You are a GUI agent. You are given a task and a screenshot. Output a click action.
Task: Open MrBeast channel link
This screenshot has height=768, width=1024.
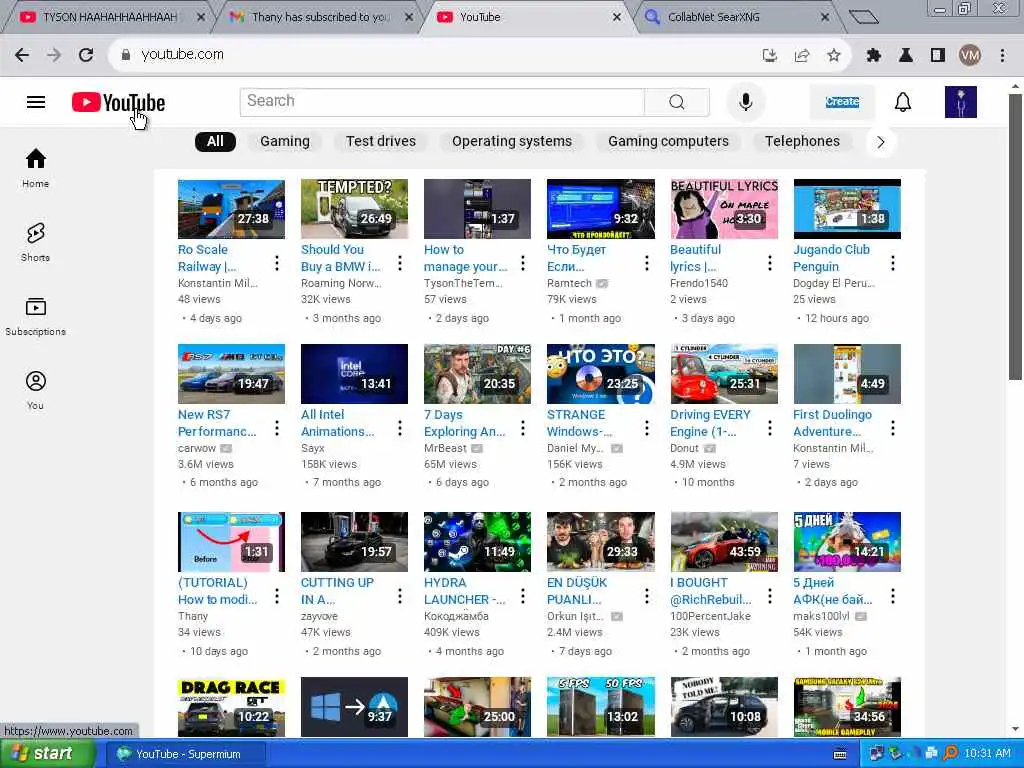tap(445, 449)
